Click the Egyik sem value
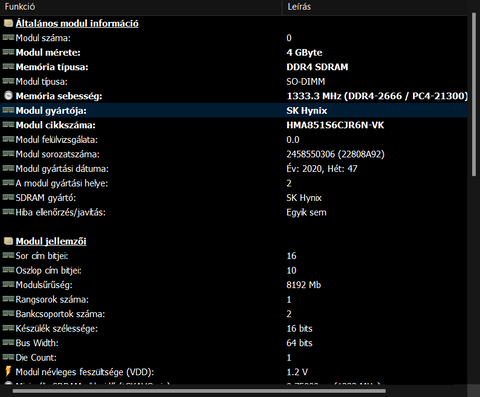Image resolution: width=480 pixels, height=397 pixels. coord(306,212)
